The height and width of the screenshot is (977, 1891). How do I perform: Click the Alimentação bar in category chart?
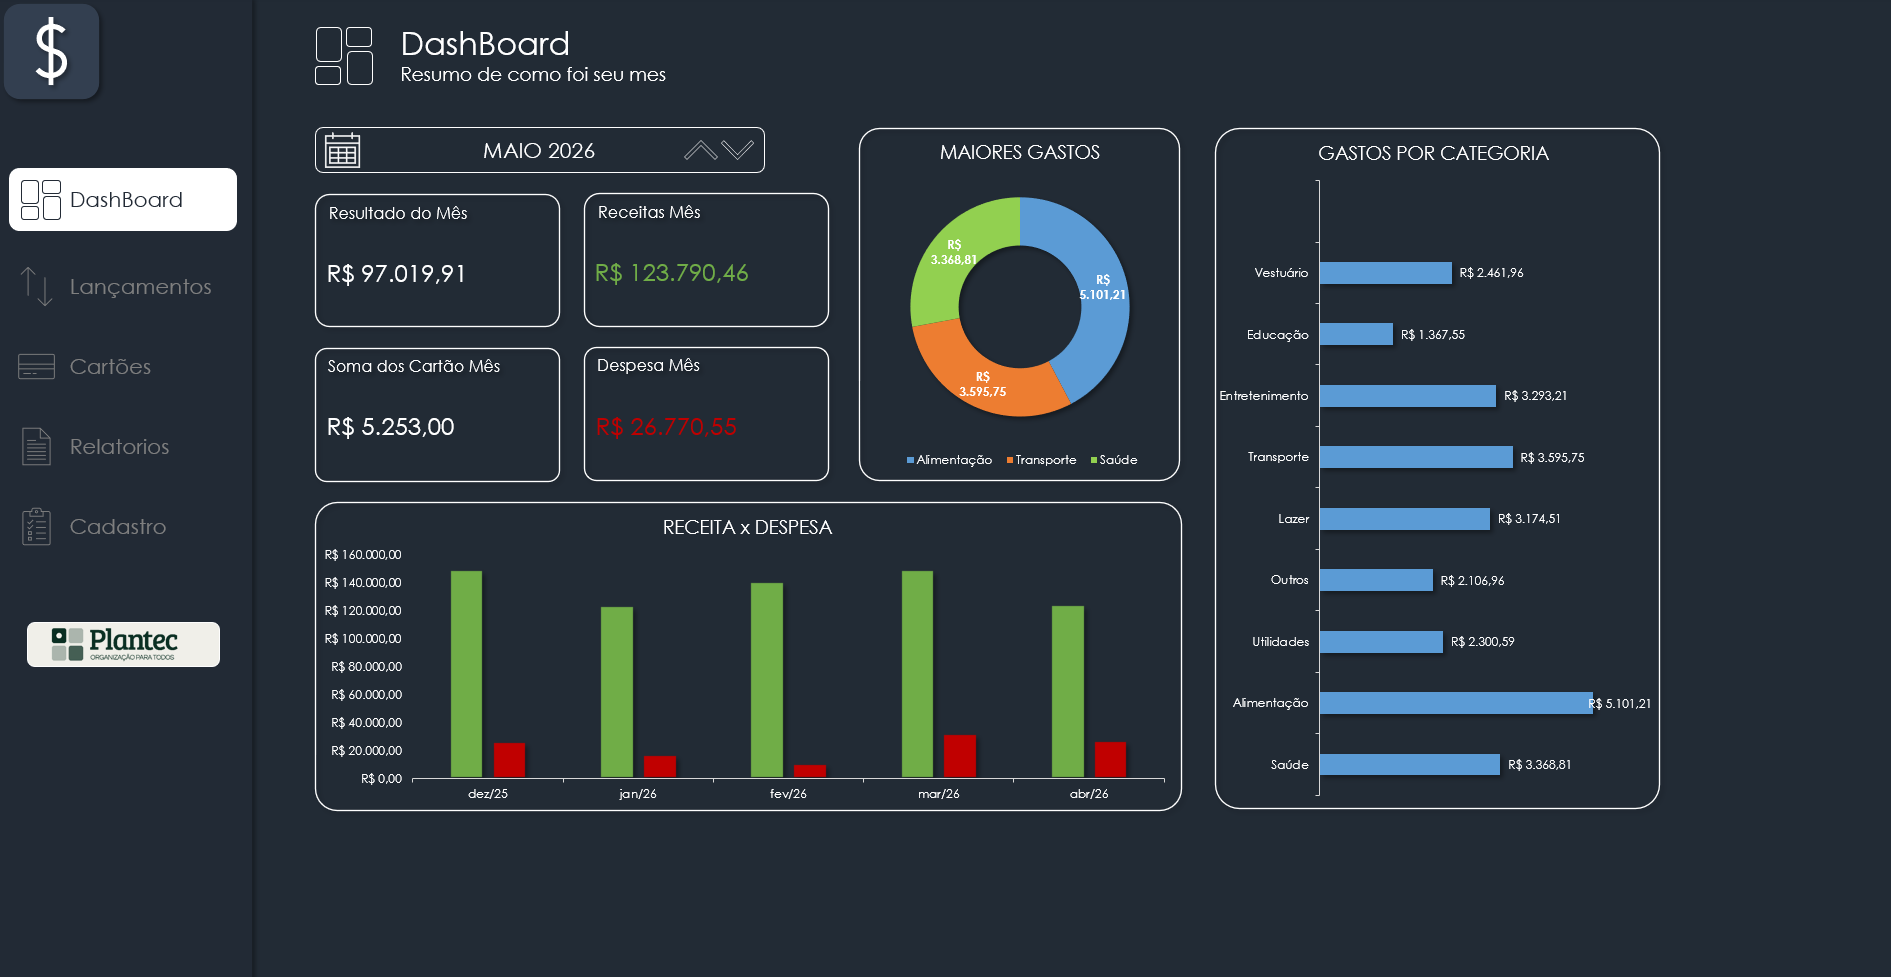[1456, 703]
